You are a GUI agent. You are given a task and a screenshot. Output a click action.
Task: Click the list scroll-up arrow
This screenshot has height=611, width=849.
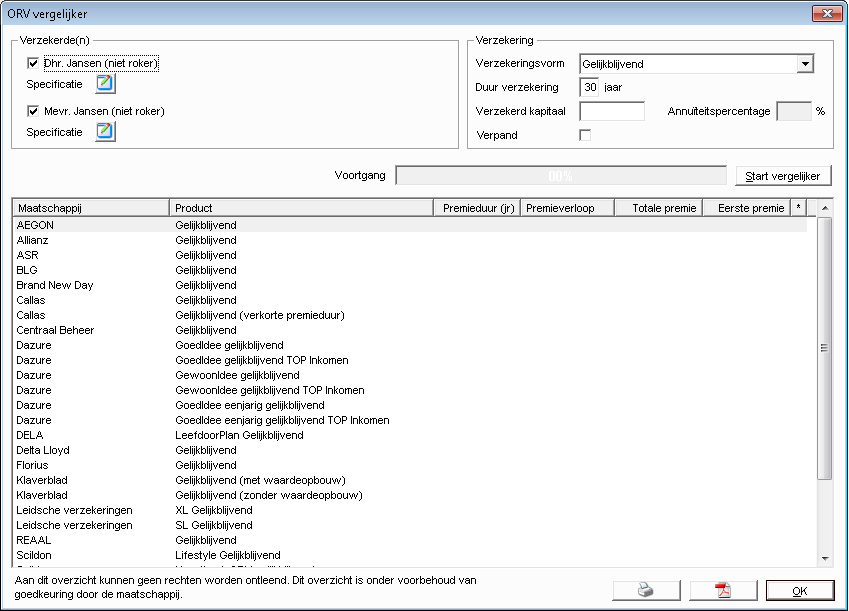tap(825, 208)
